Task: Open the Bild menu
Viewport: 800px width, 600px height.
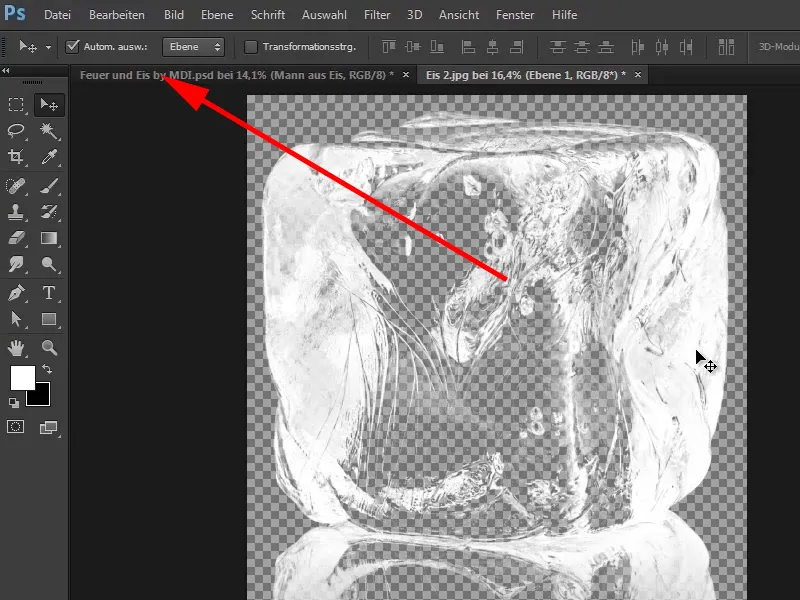Action: pos(173,15)
